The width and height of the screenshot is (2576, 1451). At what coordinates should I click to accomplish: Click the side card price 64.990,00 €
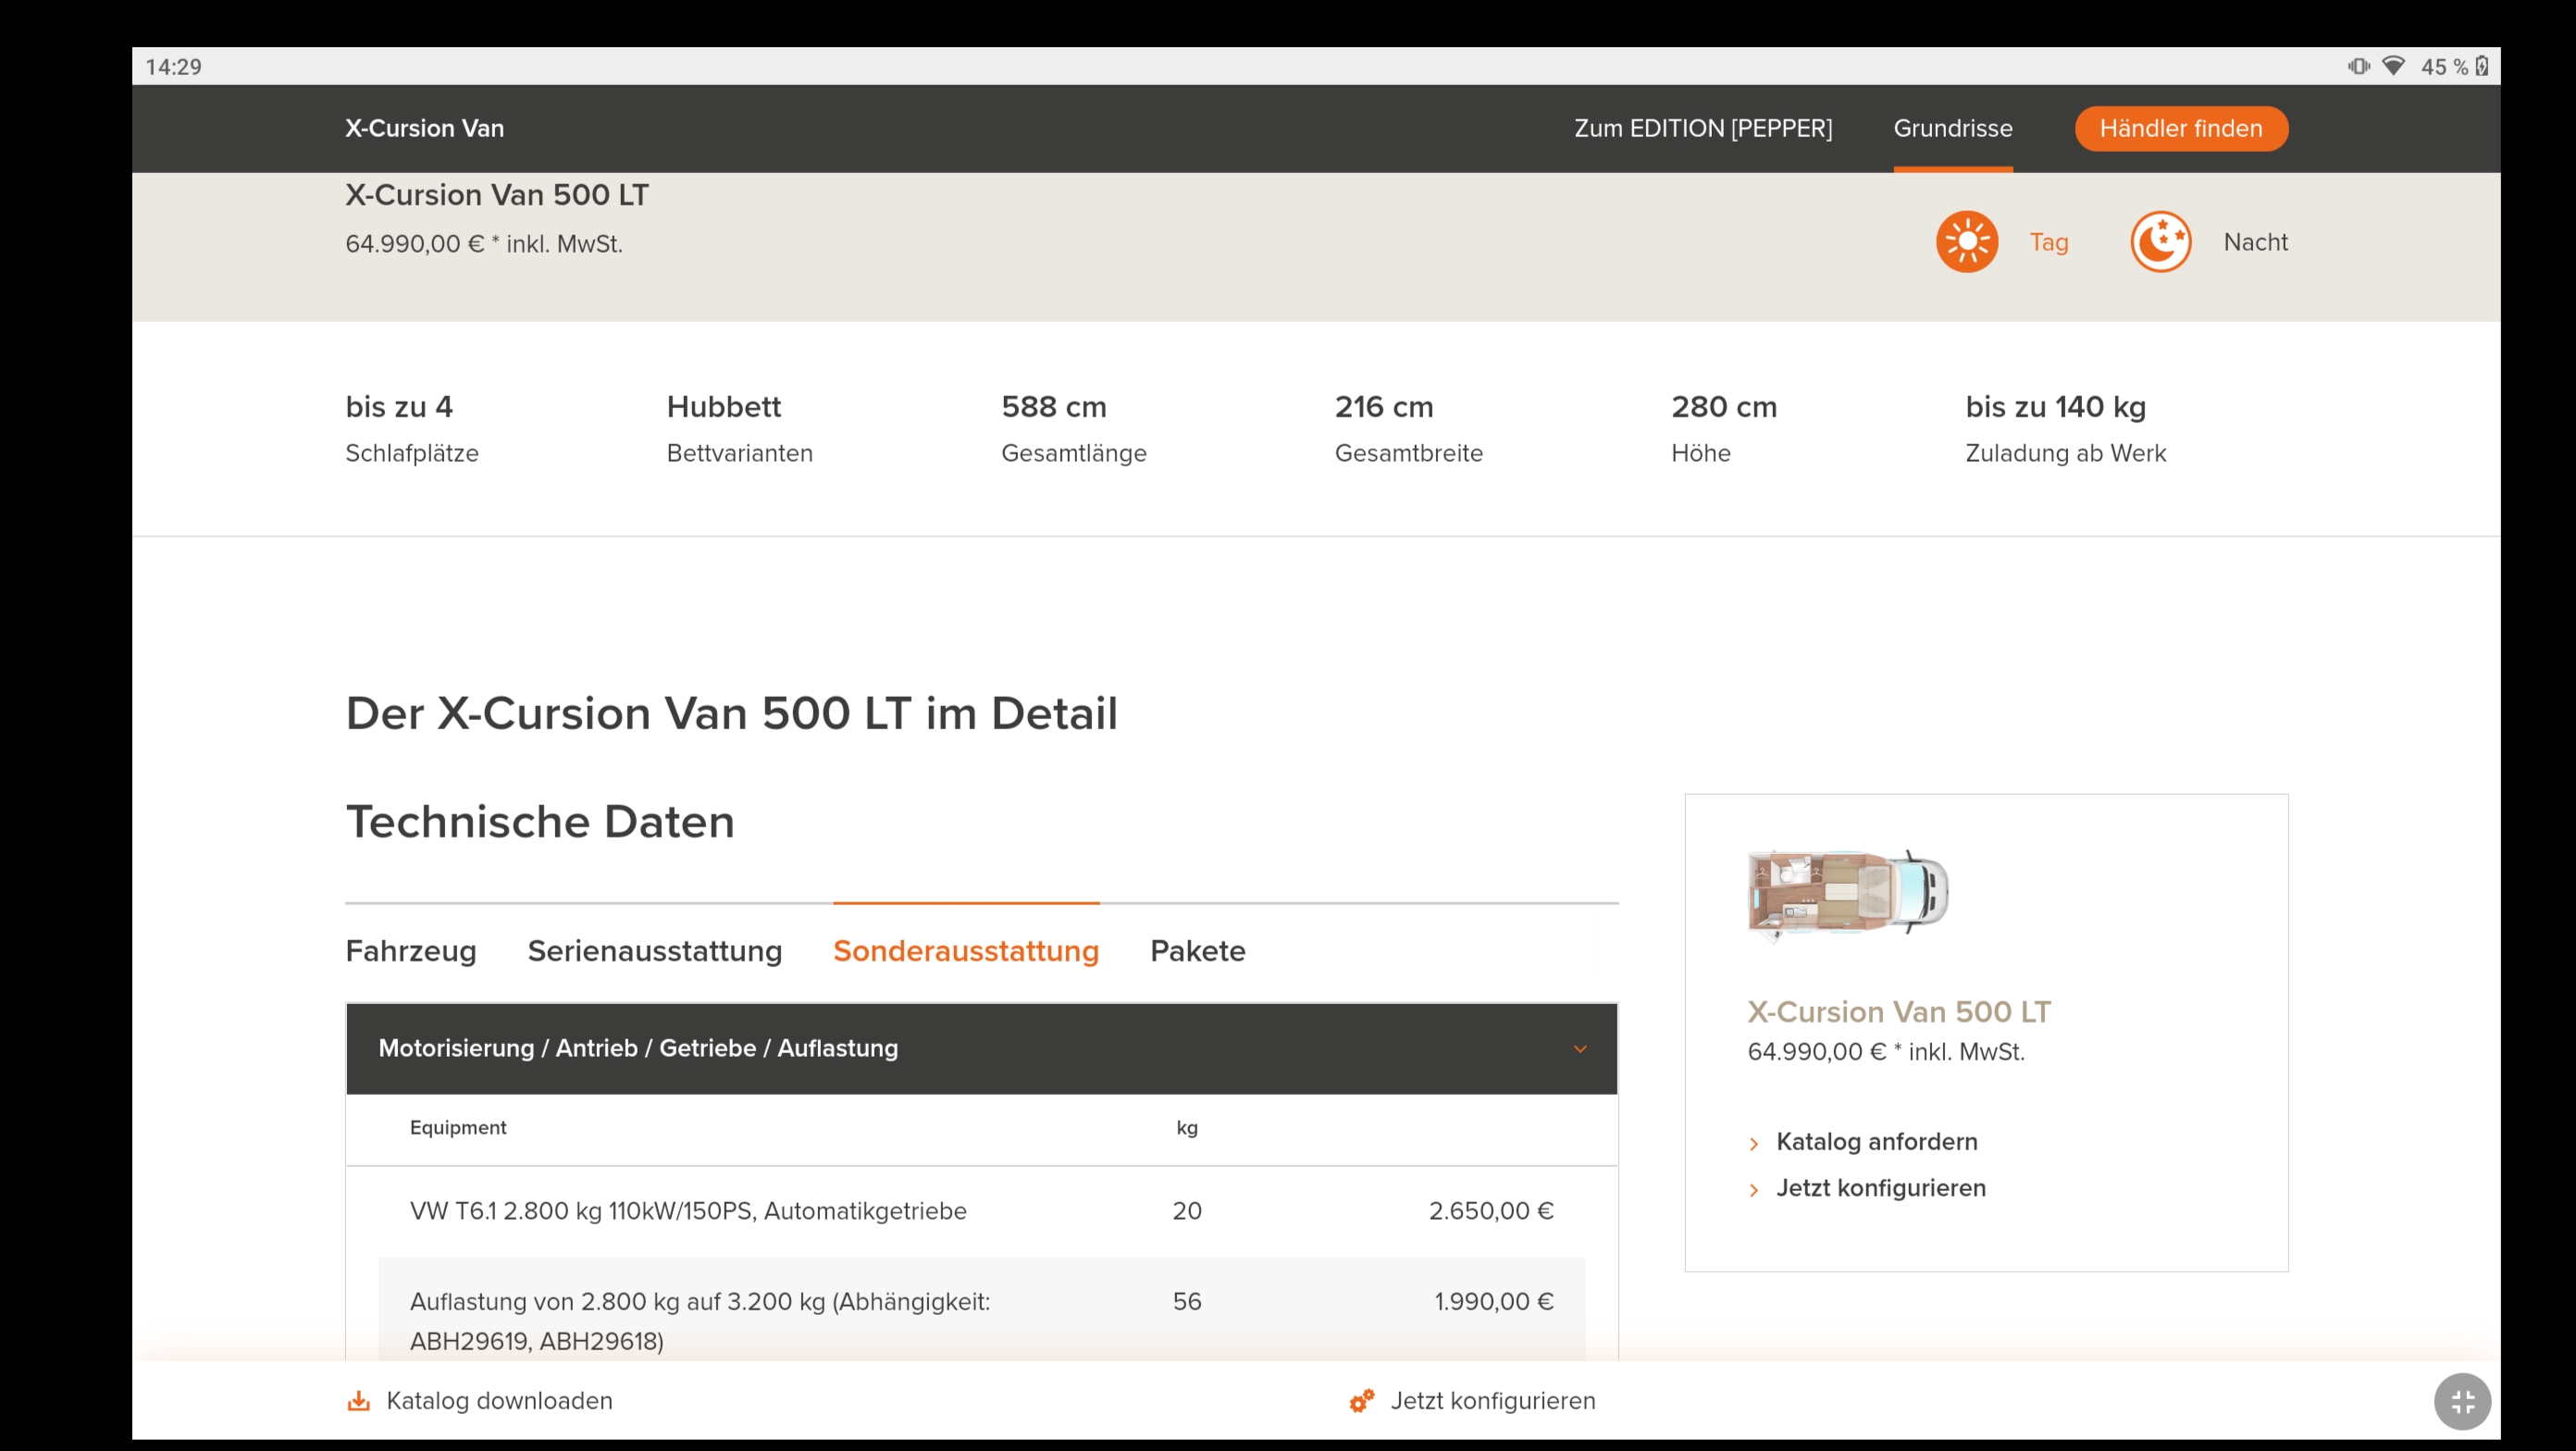(1886, 1052)
